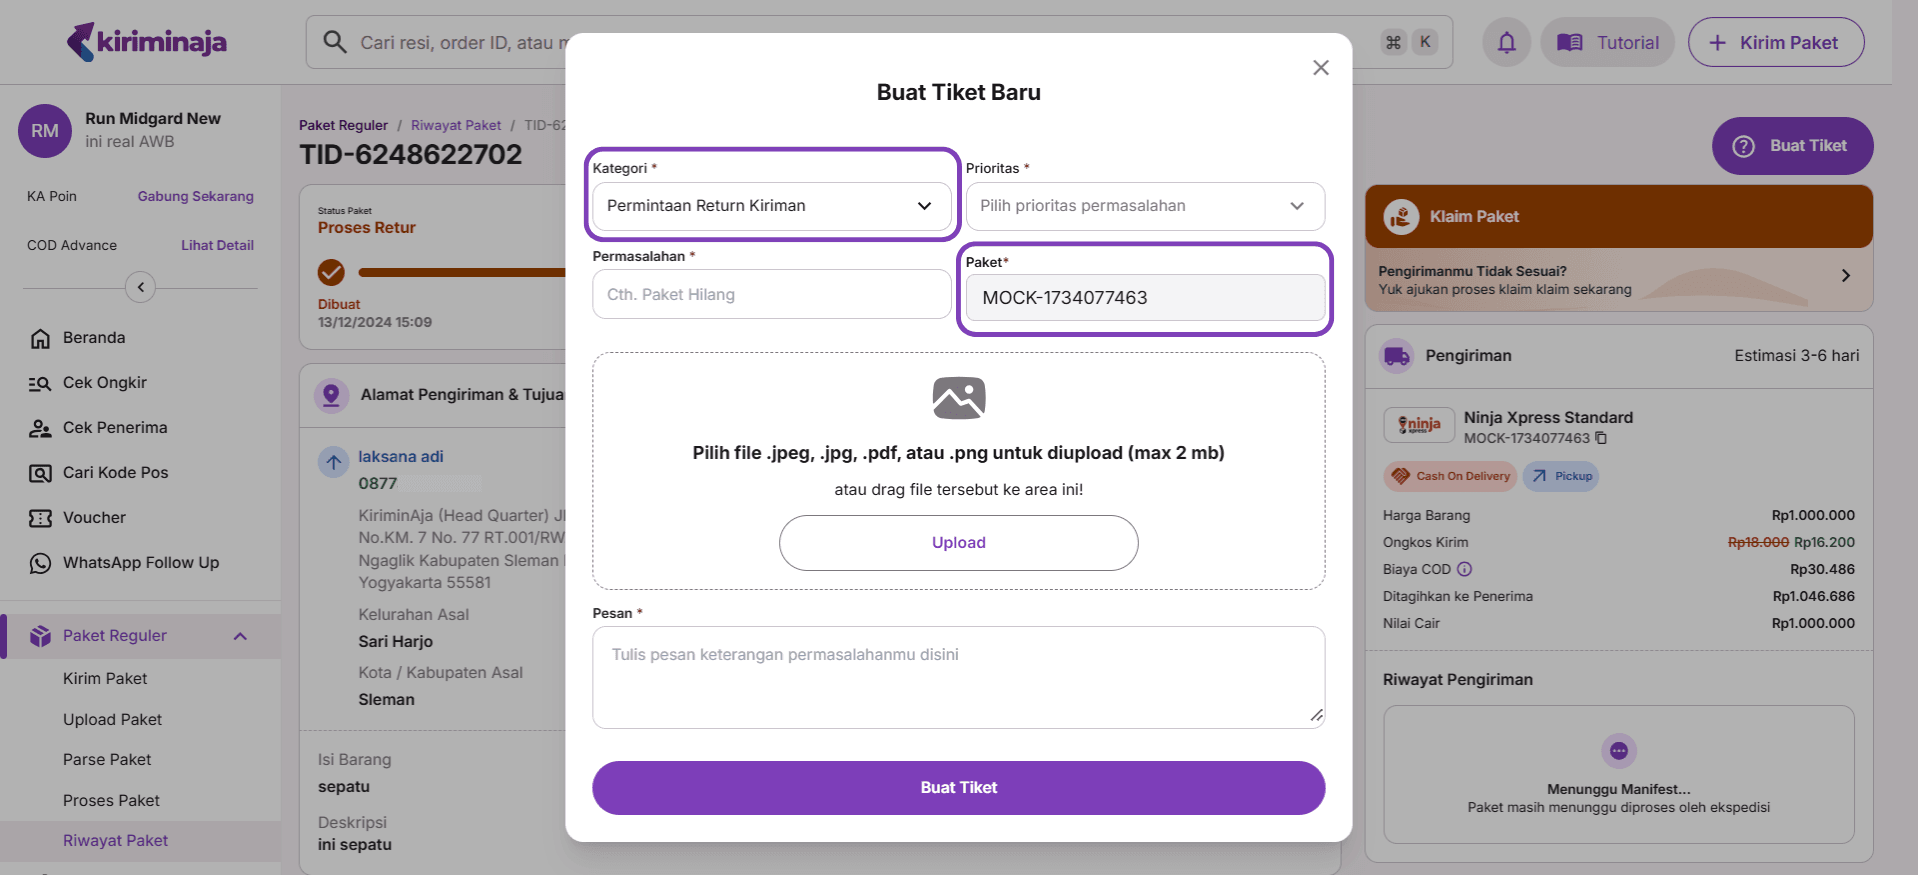This screenshot has width=1920, height=875.
Task: Close the Buat Tiket Baru dialog
Action: click(1320, 67)
